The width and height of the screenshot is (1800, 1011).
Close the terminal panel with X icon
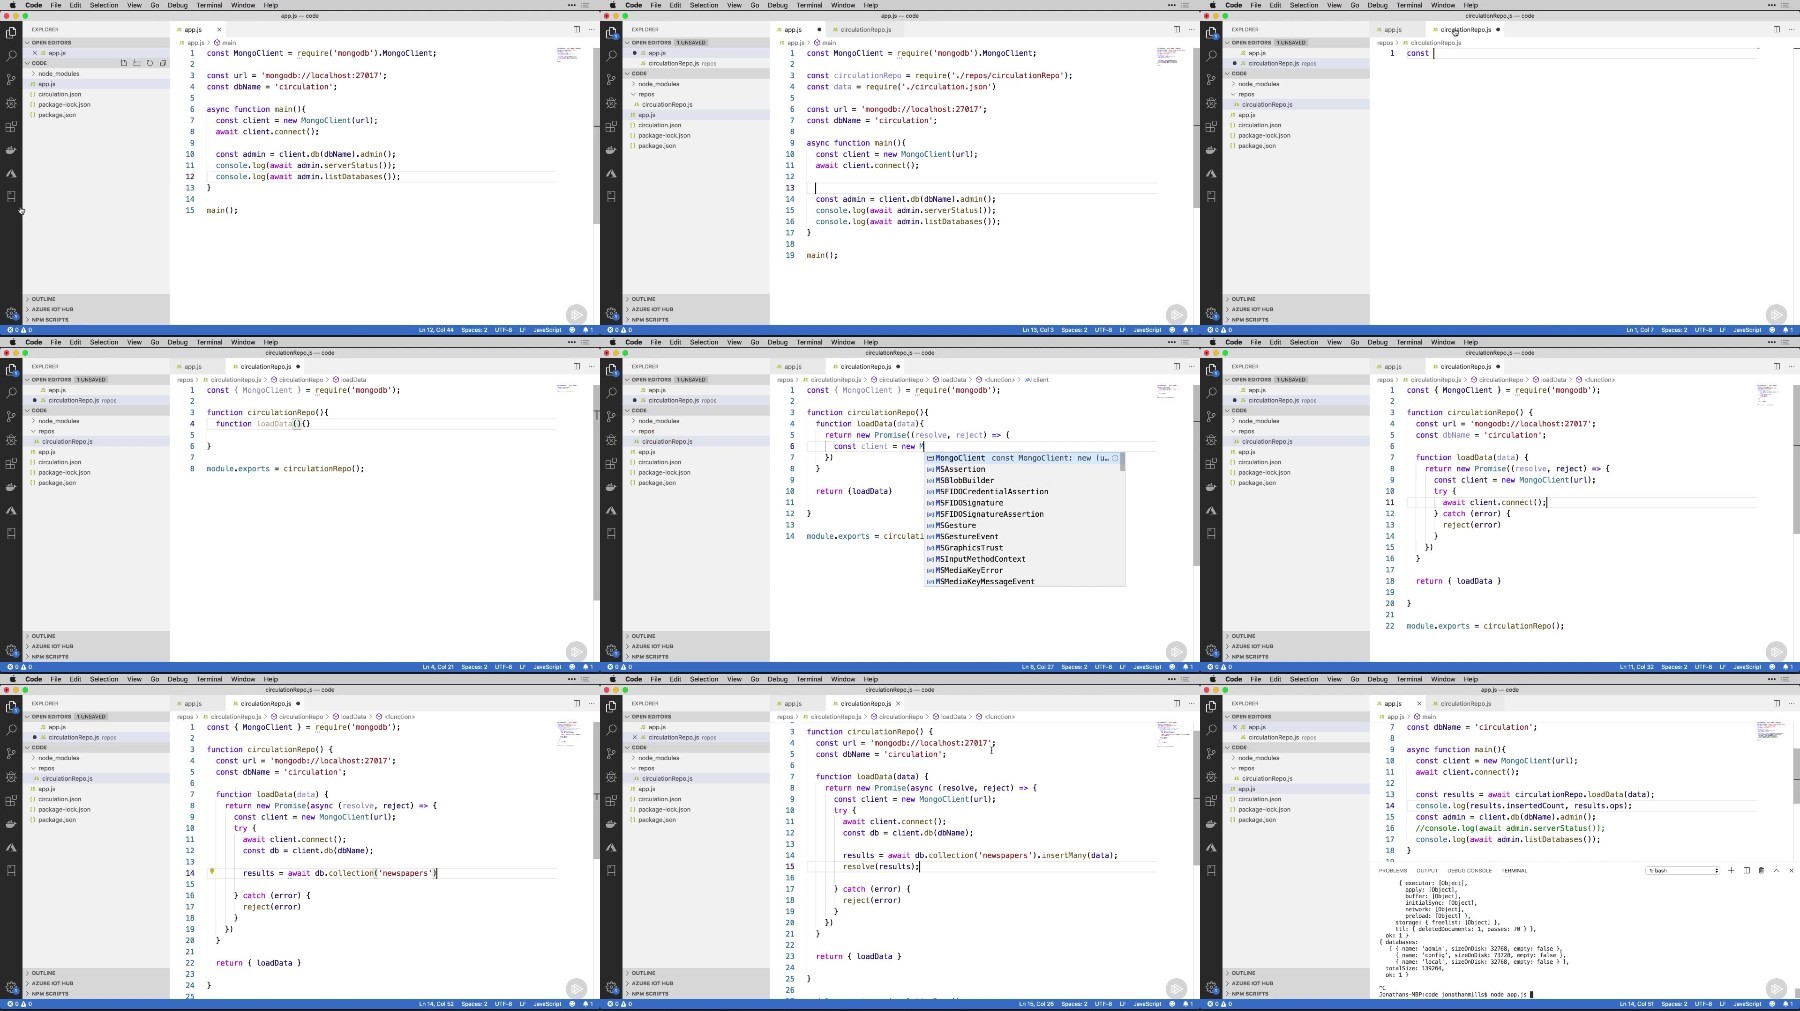(x=1790, y=870)
